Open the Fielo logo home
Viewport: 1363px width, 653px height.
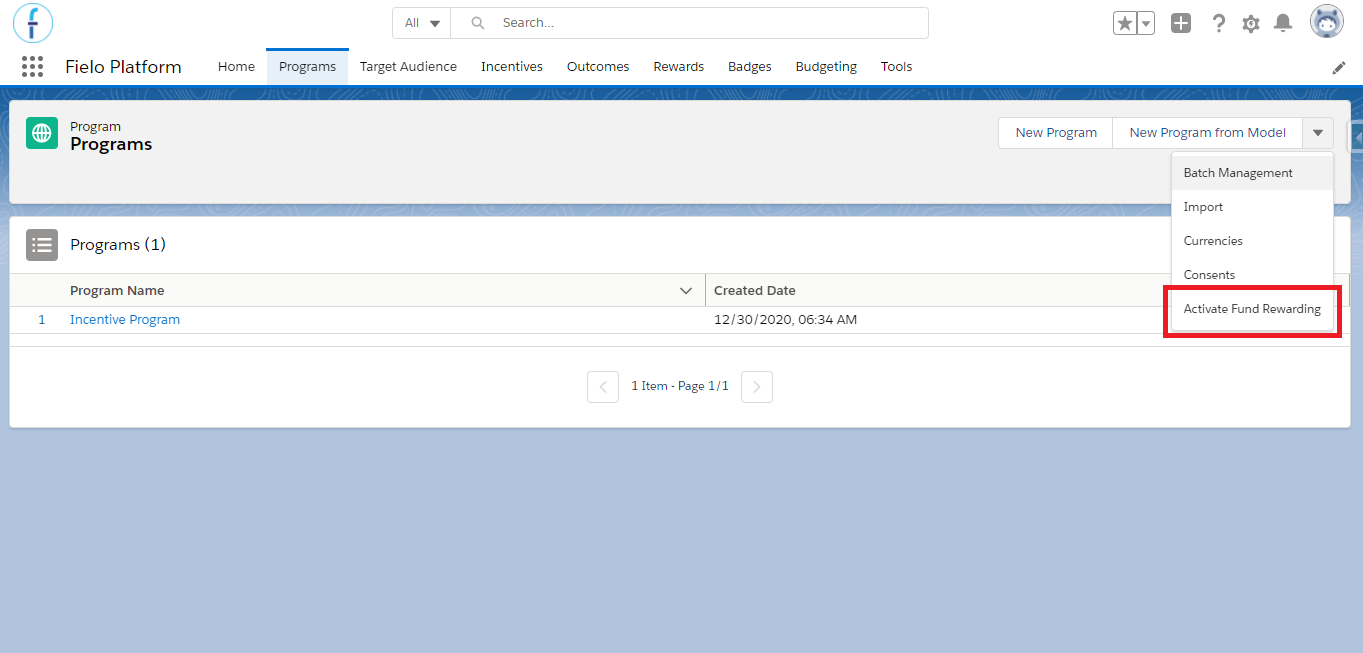(x=33, y=23)
